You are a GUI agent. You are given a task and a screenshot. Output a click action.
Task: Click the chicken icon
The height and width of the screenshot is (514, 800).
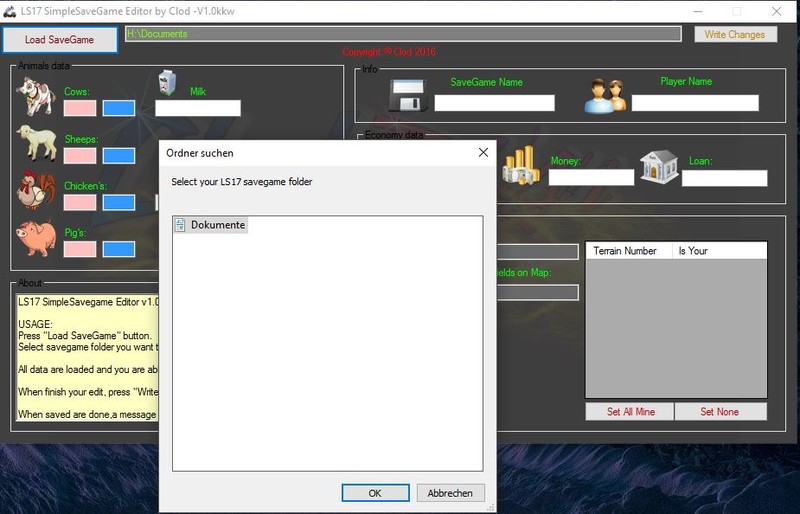[35, 189]
